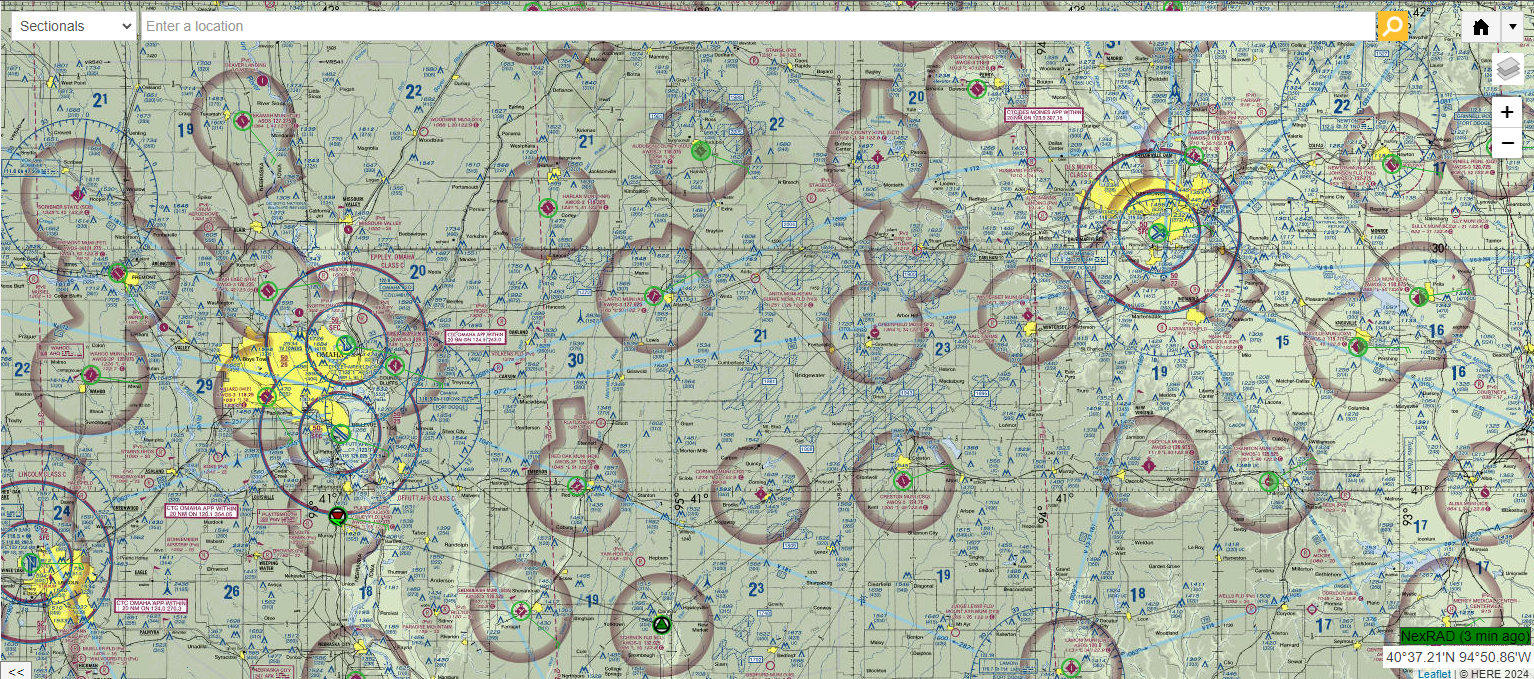Click the green-circled Fremont airport marker
This screenshot has width=1534, height=679.
click(117, 273)
